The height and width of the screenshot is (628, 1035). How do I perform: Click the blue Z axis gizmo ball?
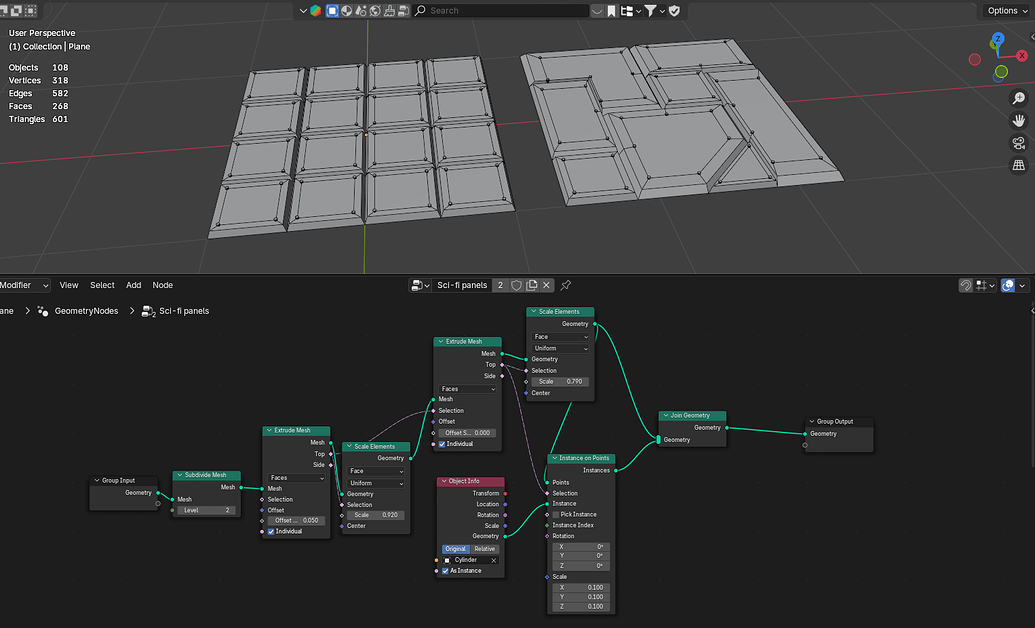click(998, 38)
